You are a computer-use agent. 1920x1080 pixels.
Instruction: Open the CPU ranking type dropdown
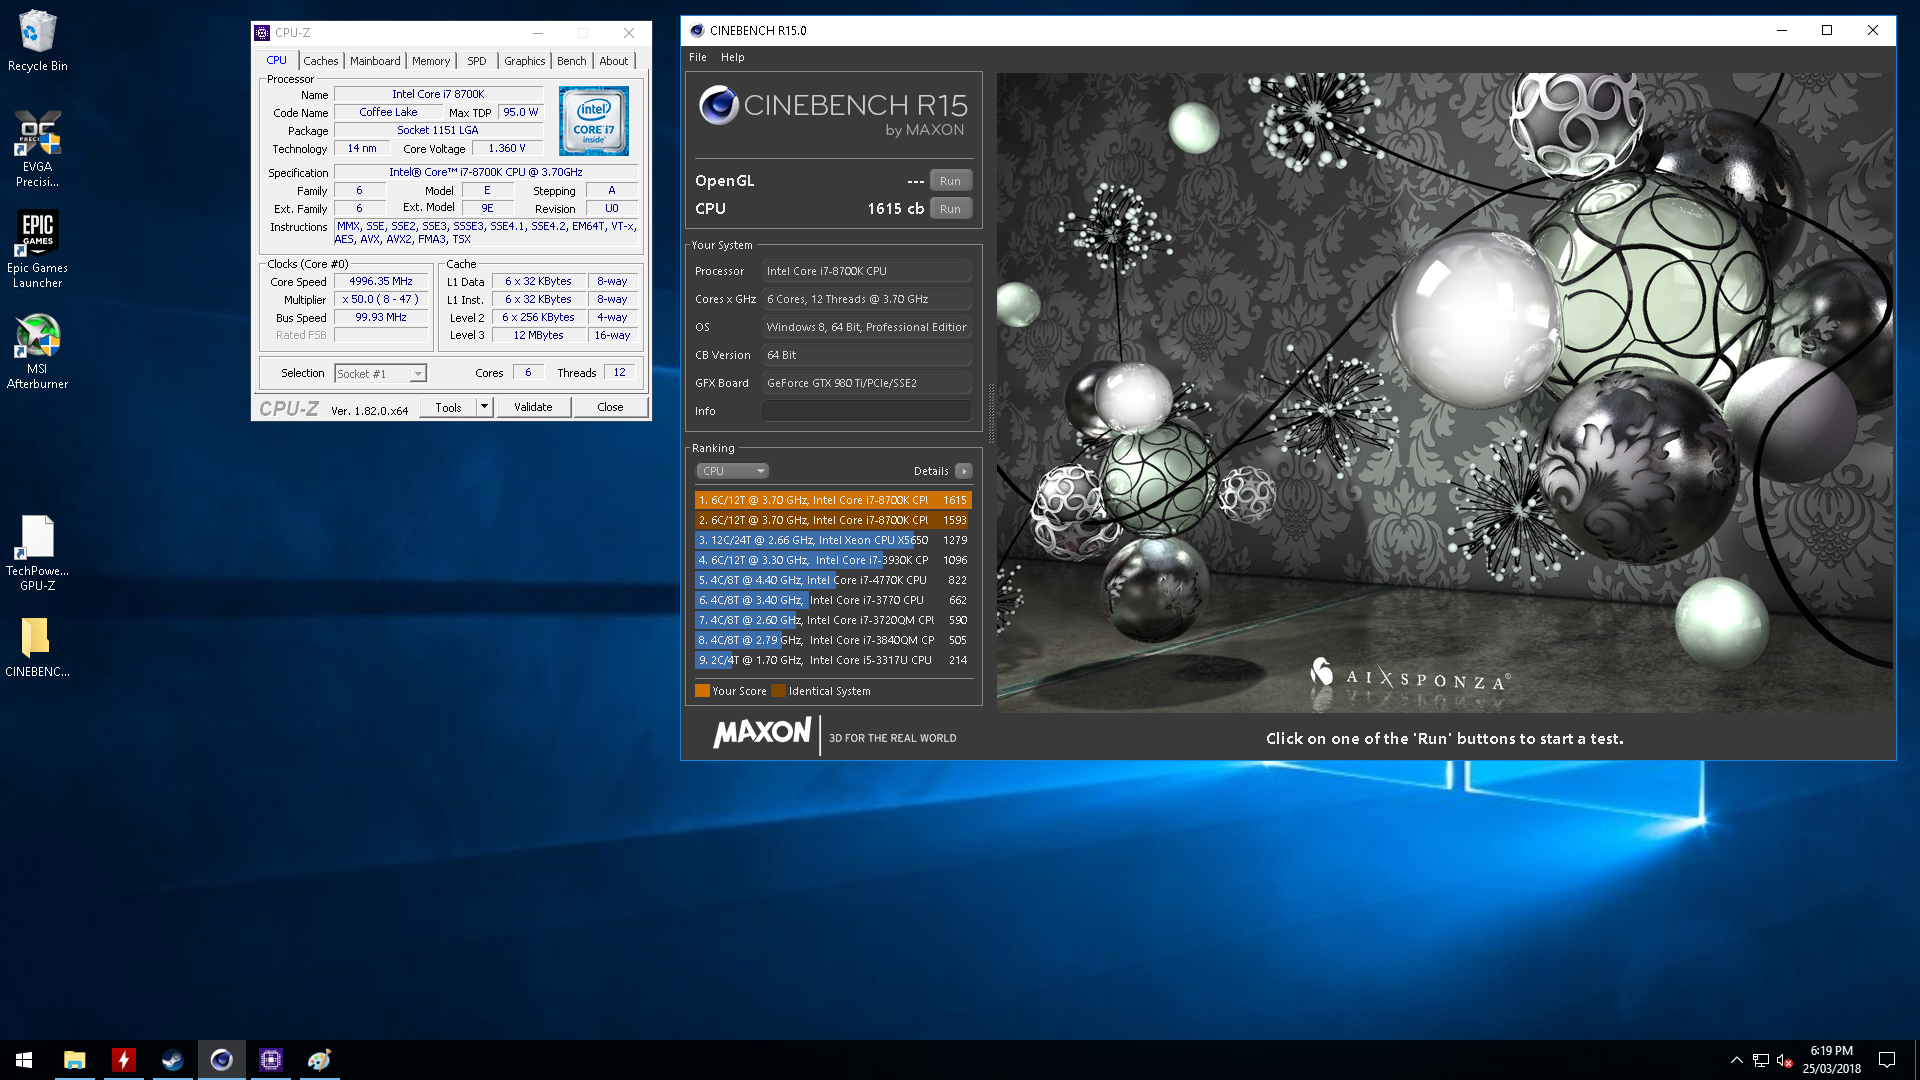(x=733, y=471)
